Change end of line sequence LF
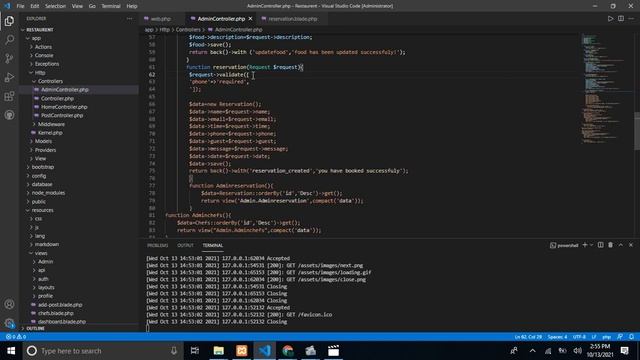Image resolution: width=640 pixels, height=360 pixels. [594, 337]
